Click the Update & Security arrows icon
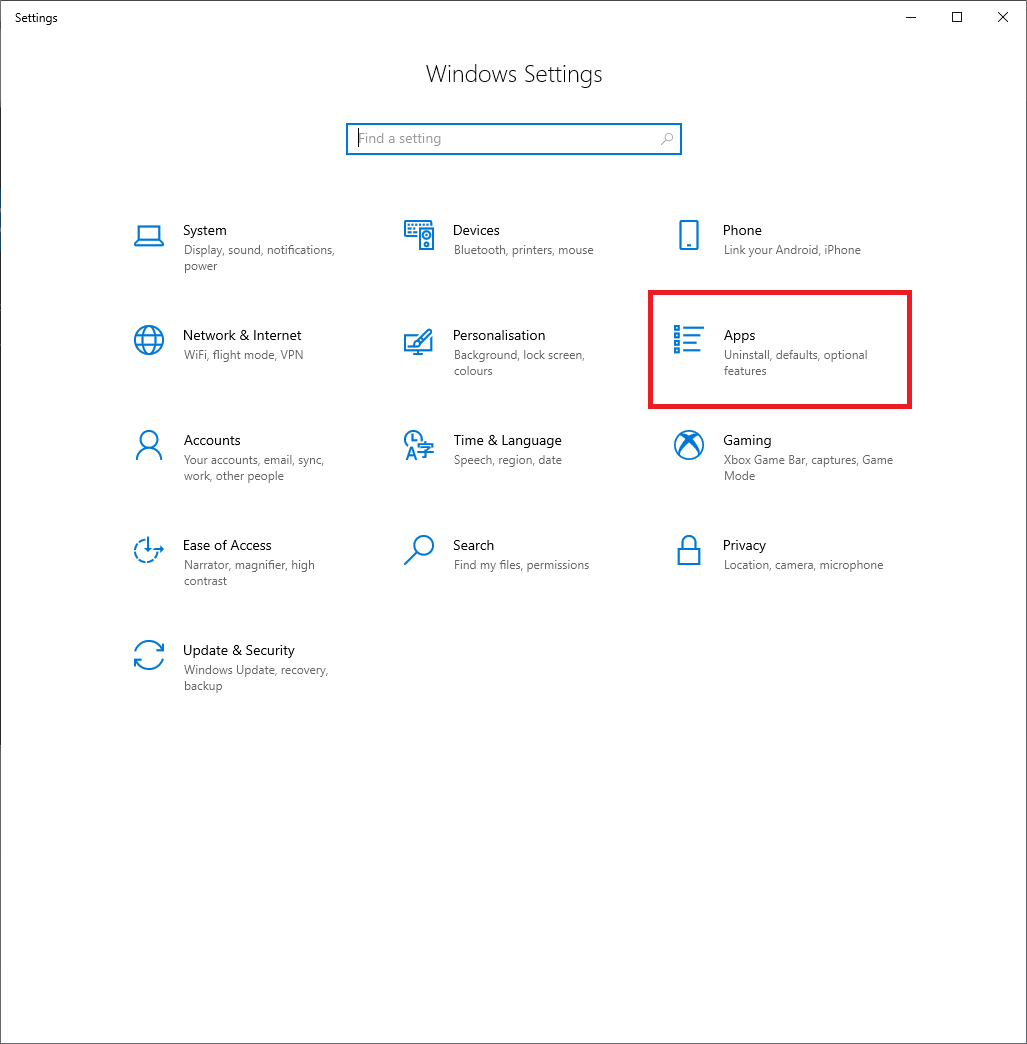The image size is (1027, 1044). click(149, 655)
